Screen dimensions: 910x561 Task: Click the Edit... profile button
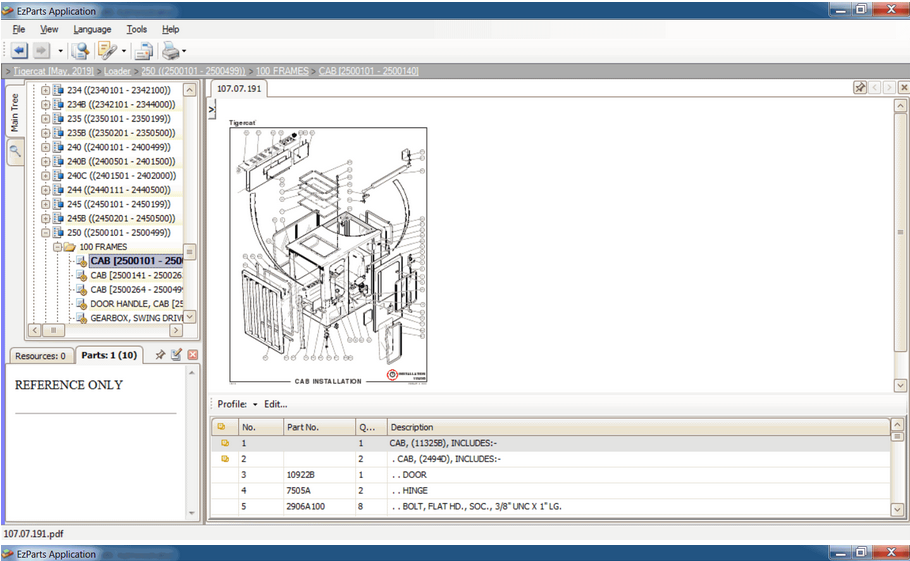276,404
